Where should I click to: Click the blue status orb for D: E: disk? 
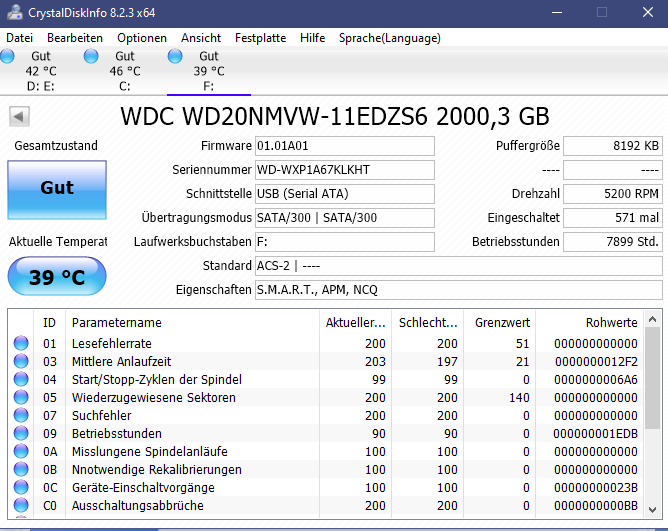click(x=7, y=56)
